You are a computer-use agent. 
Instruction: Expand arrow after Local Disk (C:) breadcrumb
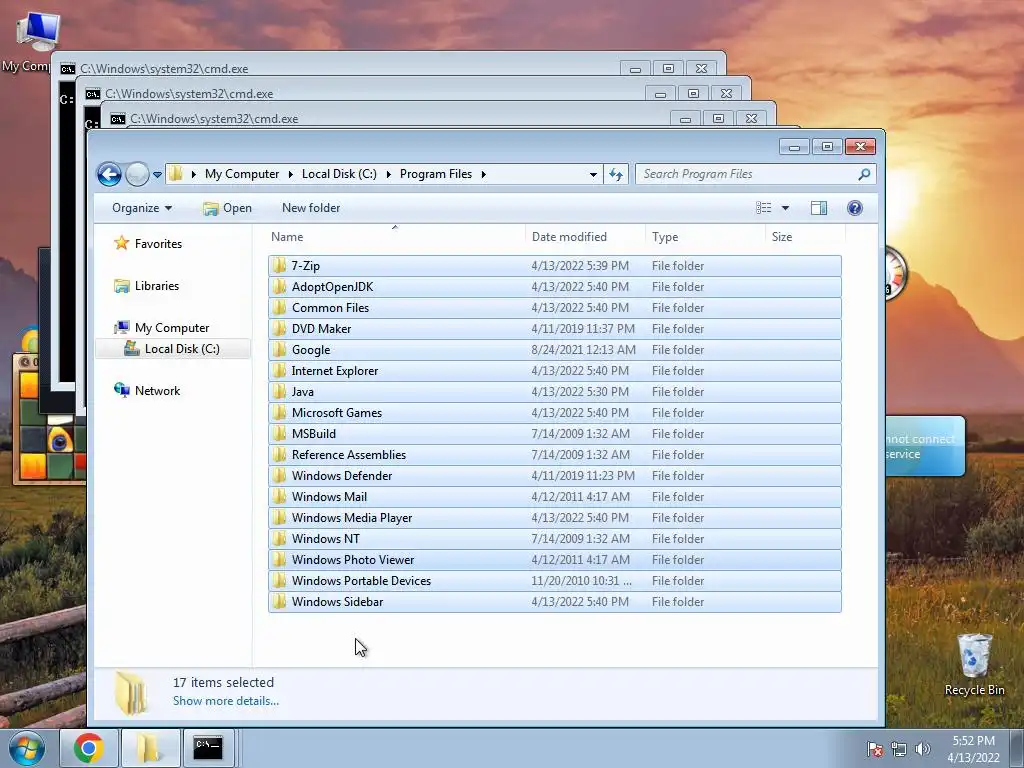(x=389, y=174)
